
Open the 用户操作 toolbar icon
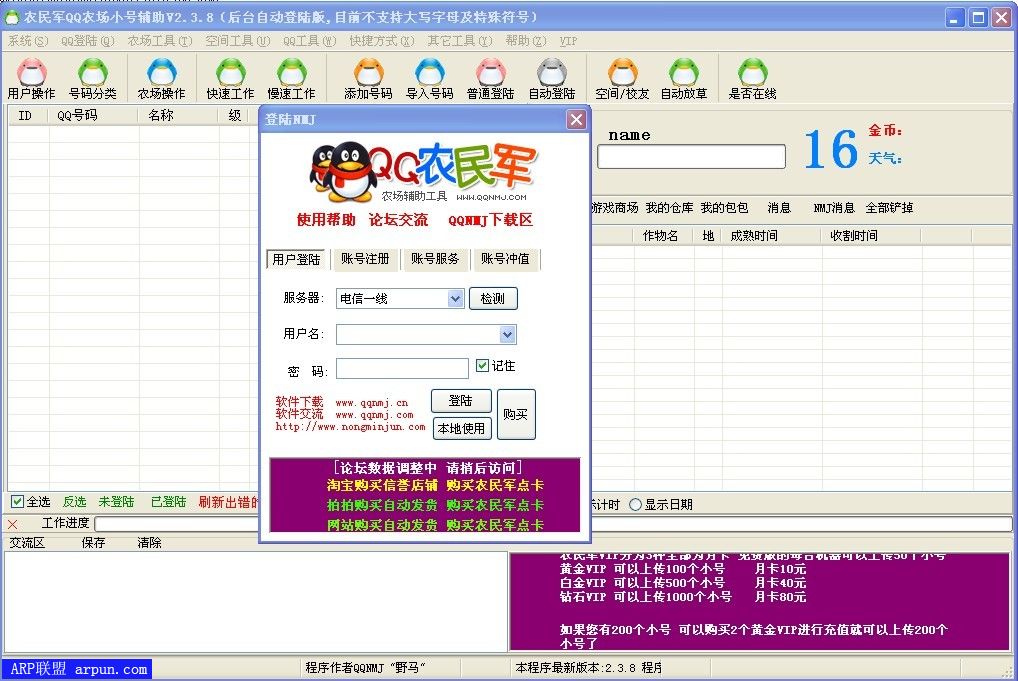tap(31, 79)
